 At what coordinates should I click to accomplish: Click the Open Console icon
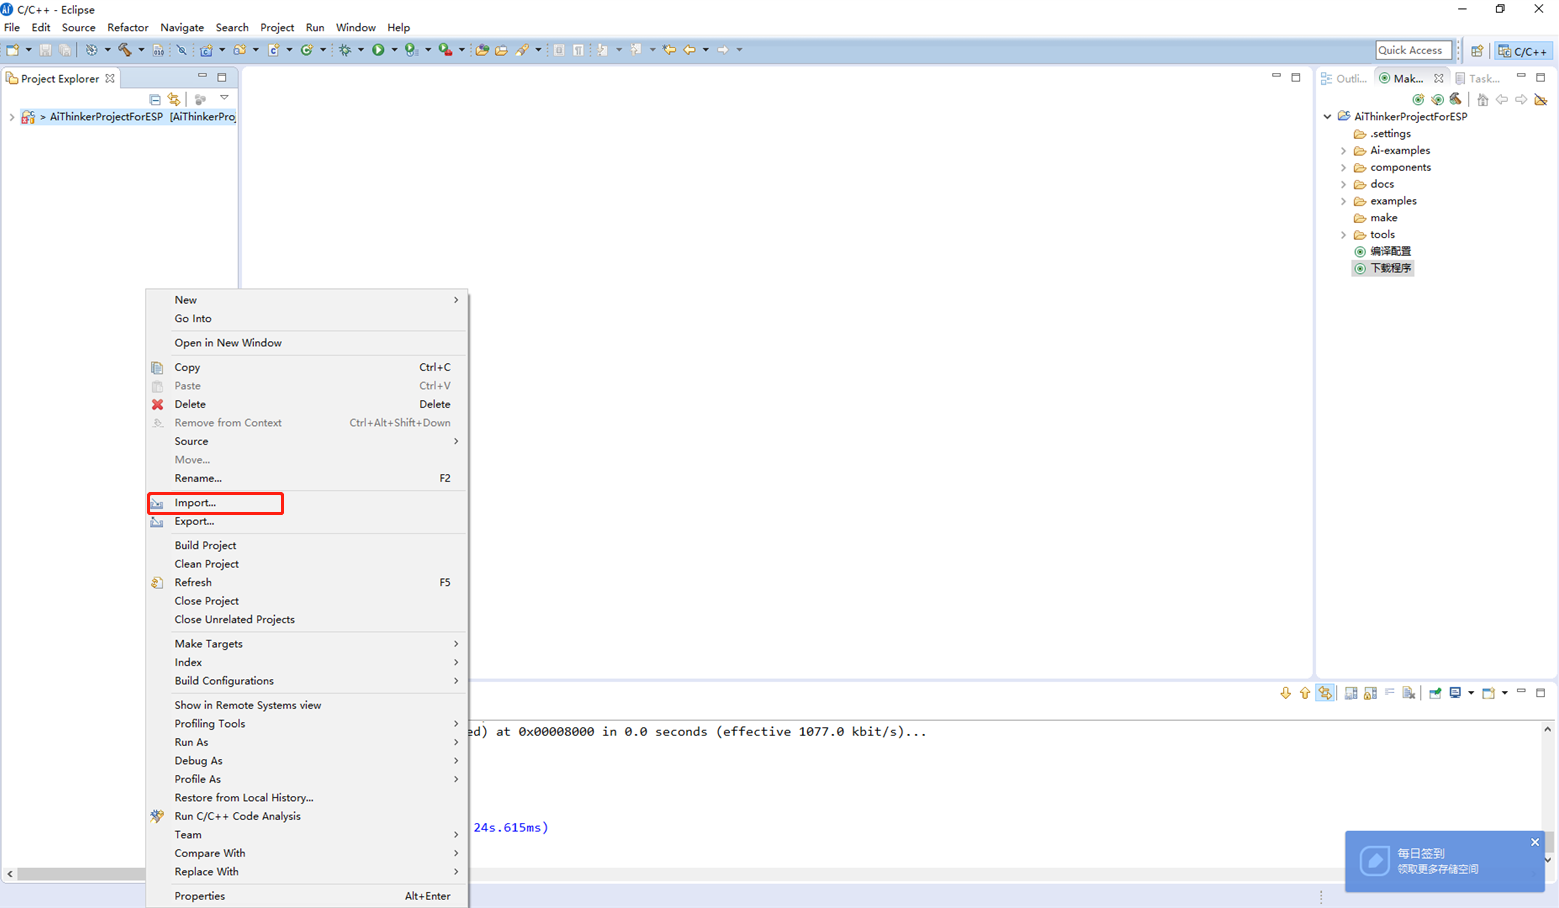(x=1489, y=693)
